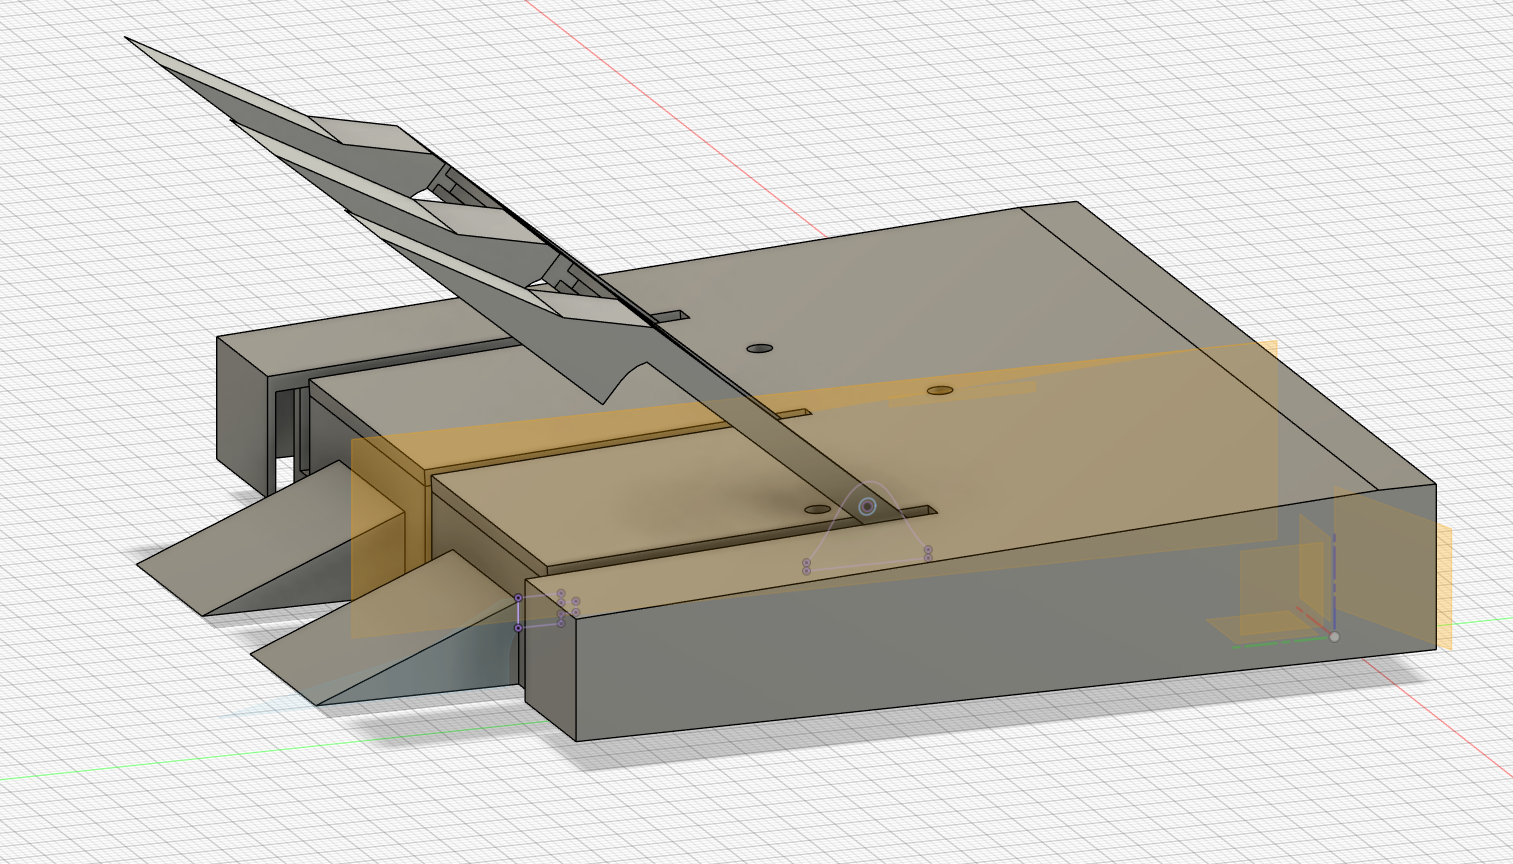Image resolution: width=1513 pixels, height=864 pixels.
Task: Click the concentric circle sketch point on arm
Action: 867,507
